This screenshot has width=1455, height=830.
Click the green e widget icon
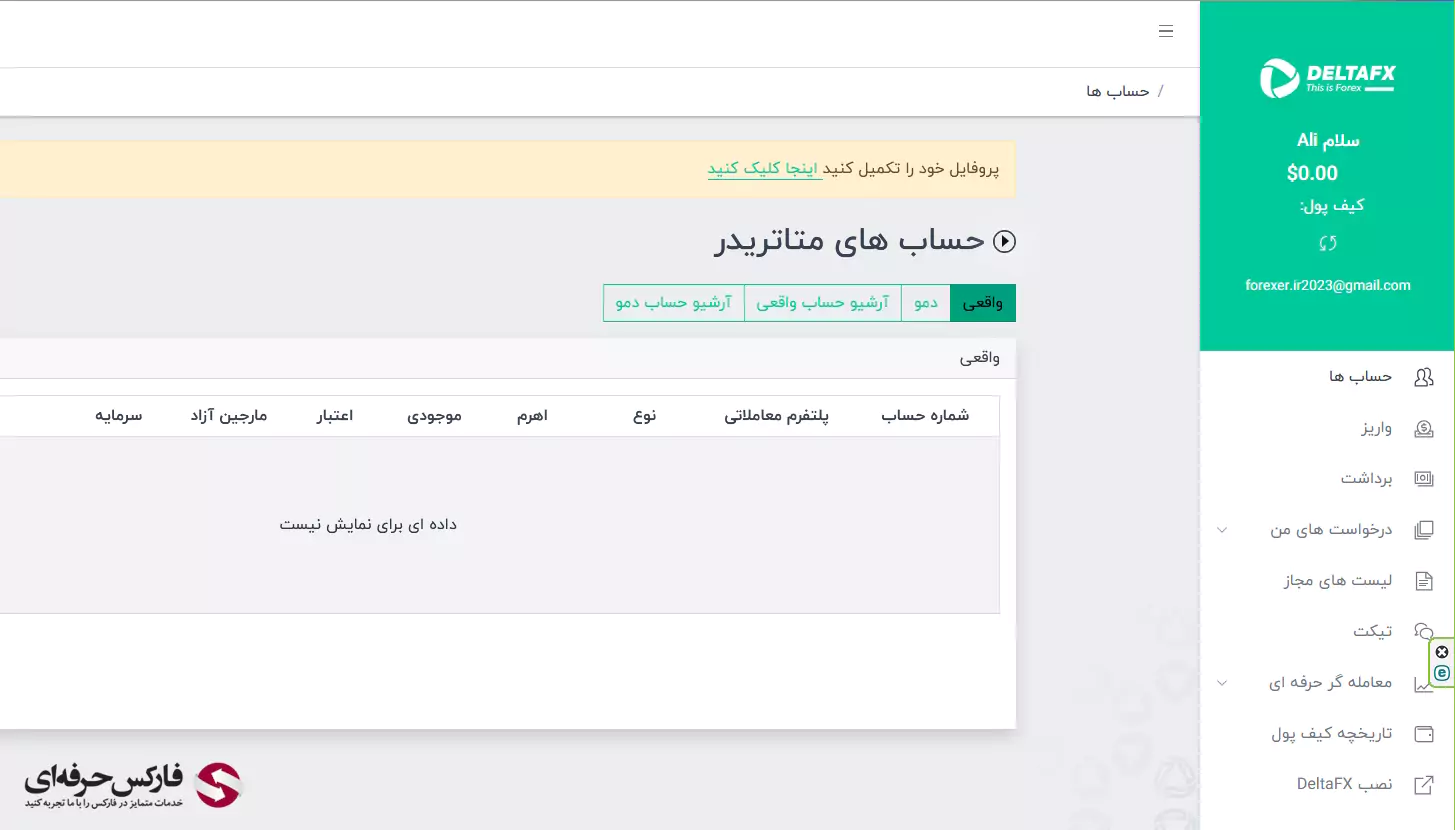click(1442, 673)
